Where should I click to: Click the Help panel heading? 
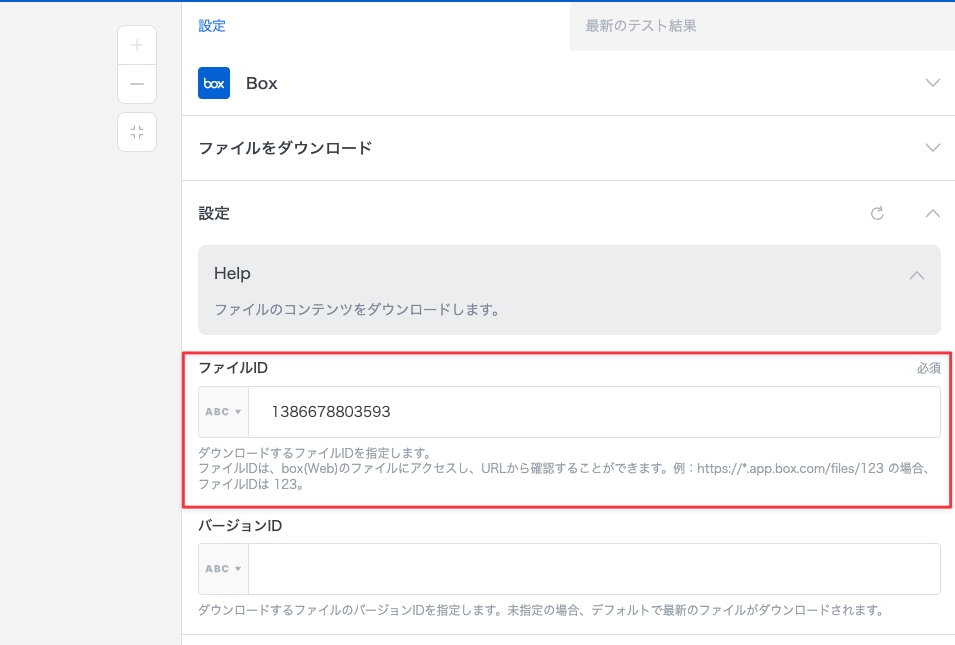(x=232, y=274)
